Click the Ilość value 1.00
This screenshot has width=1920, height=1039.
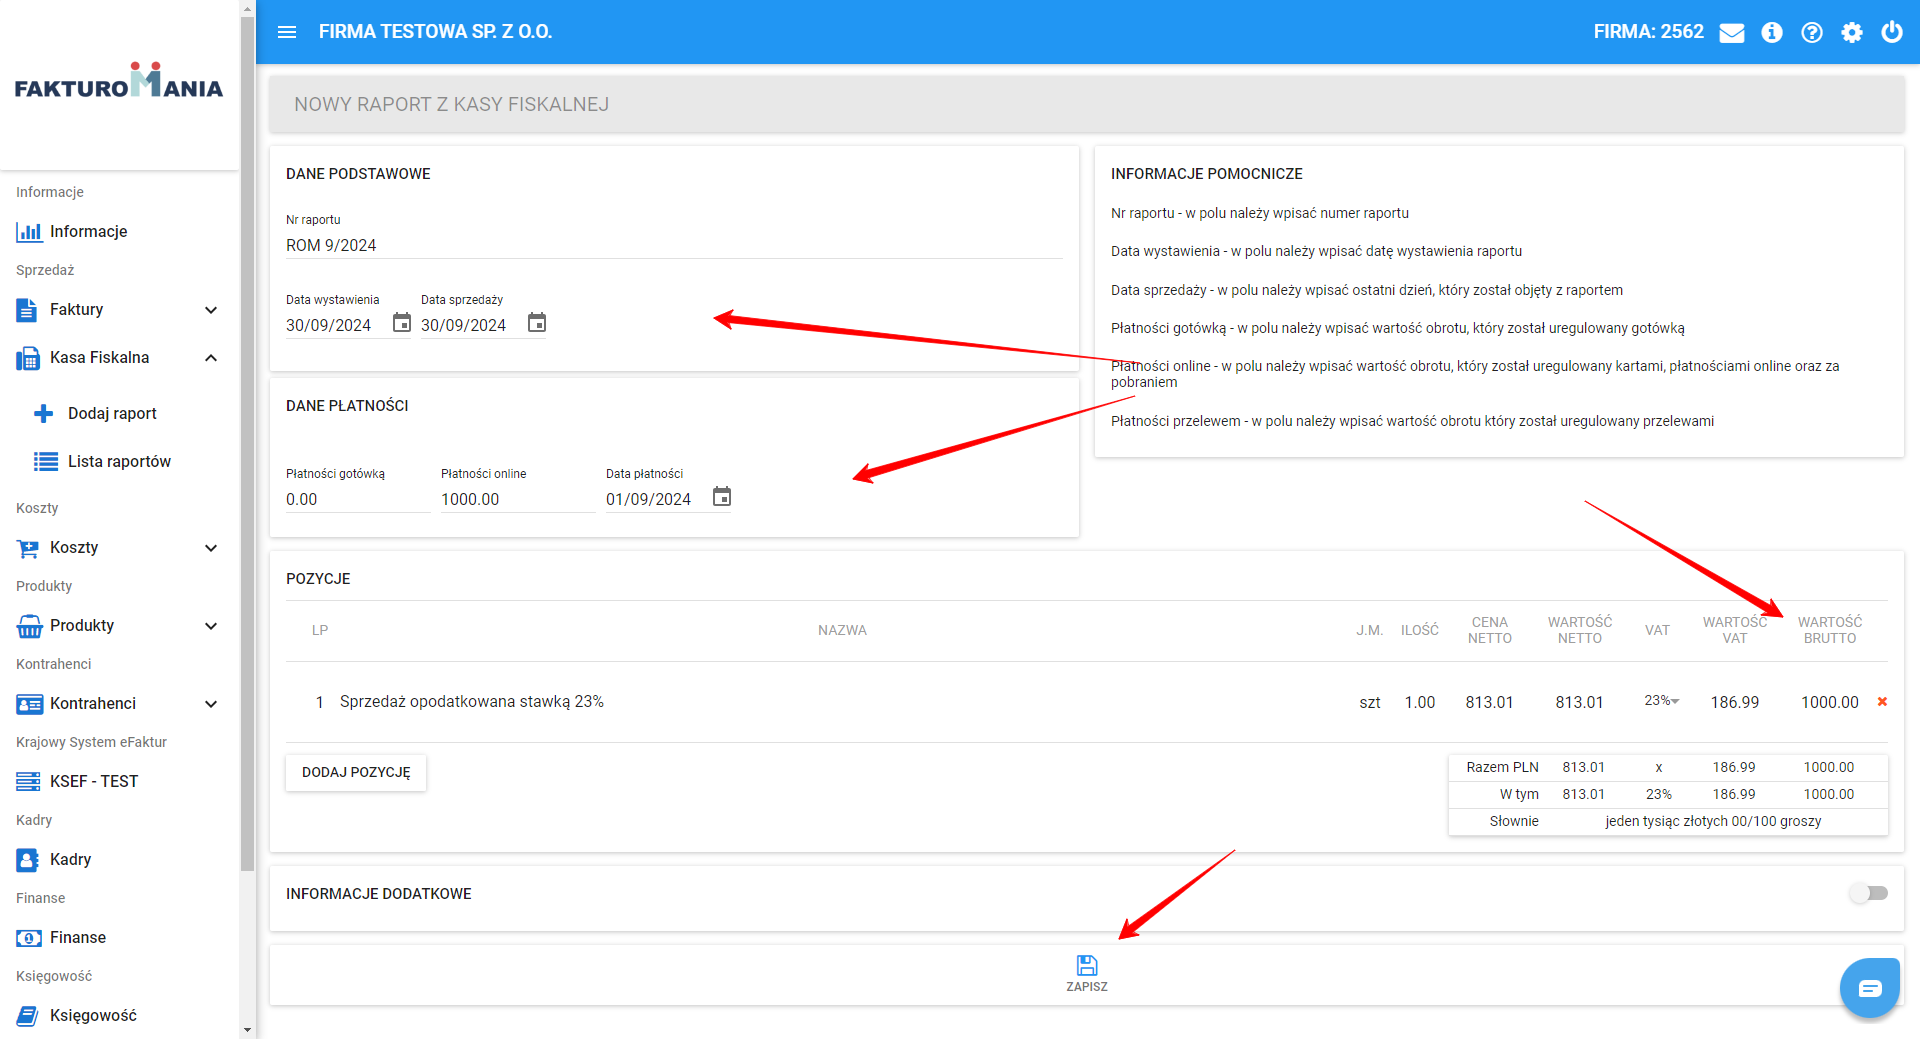[1420, 702]
